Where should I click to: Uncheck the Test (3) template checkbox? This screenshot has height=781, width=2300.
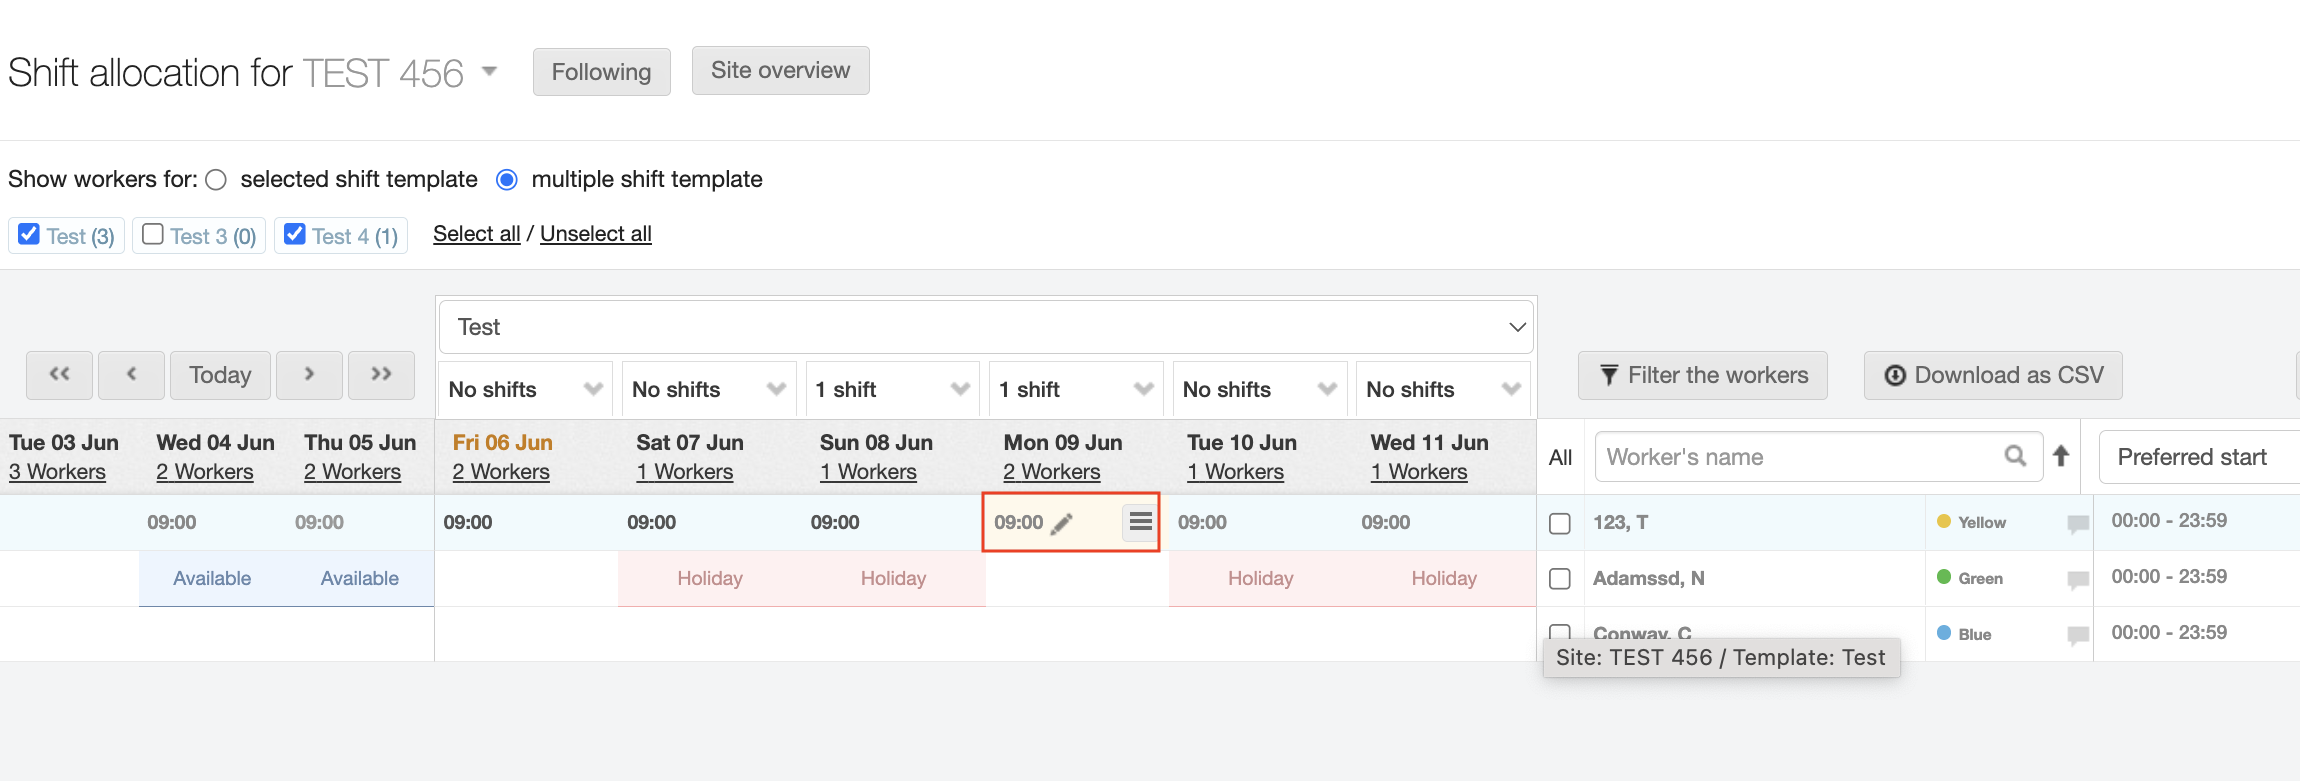click(29, 234)
